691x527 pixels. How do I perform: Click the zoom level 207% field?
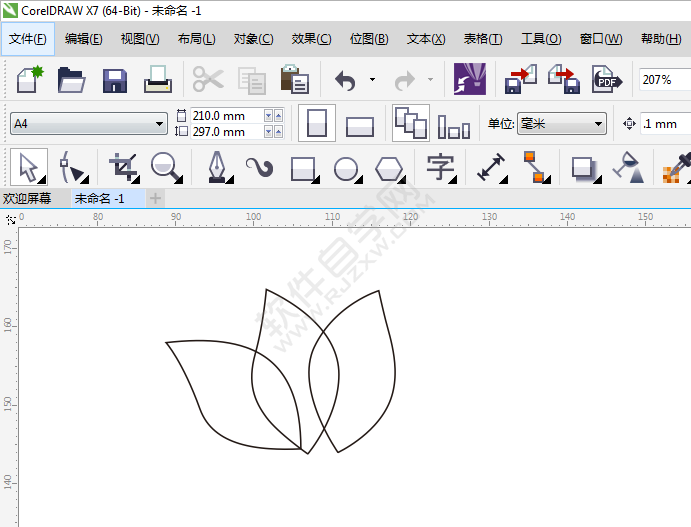[x=664, y=80]
